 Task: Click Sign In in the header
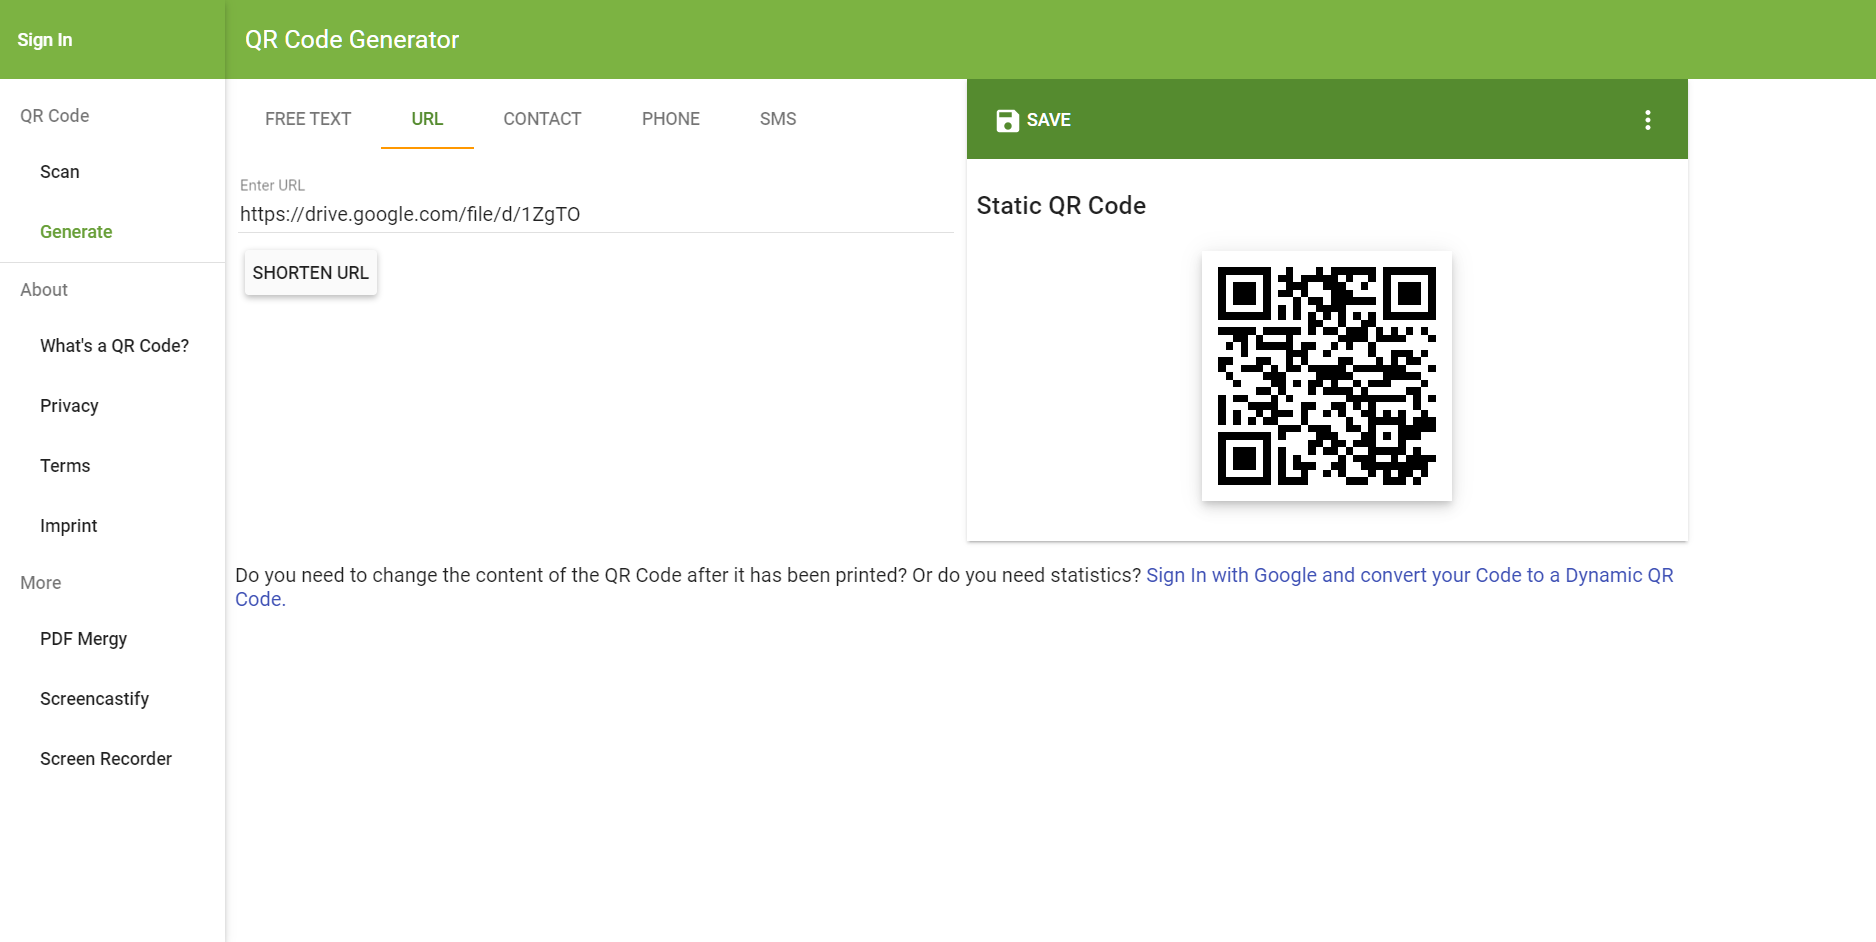(45, 40)
